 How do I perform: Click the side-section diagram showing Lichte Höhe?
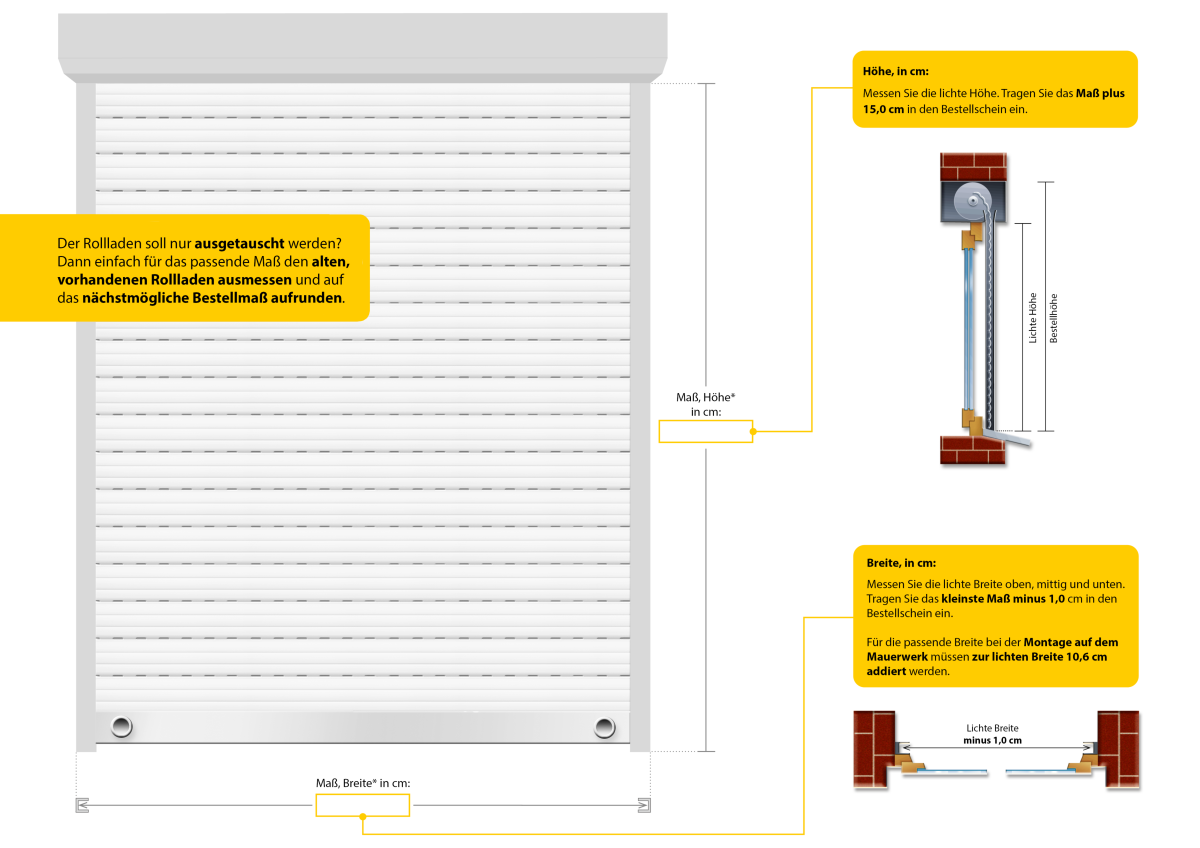997,309
